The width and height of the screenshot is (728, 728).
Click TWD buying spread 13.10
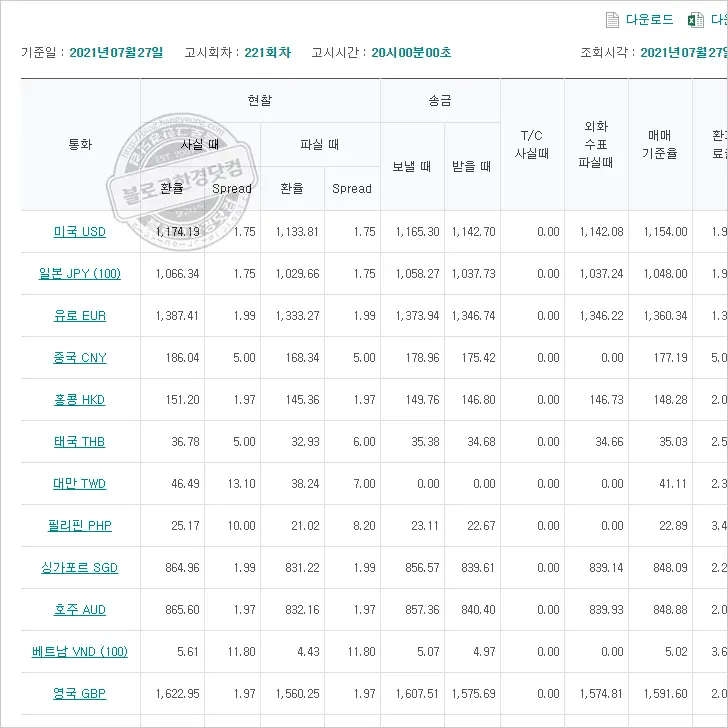(241, 484)
